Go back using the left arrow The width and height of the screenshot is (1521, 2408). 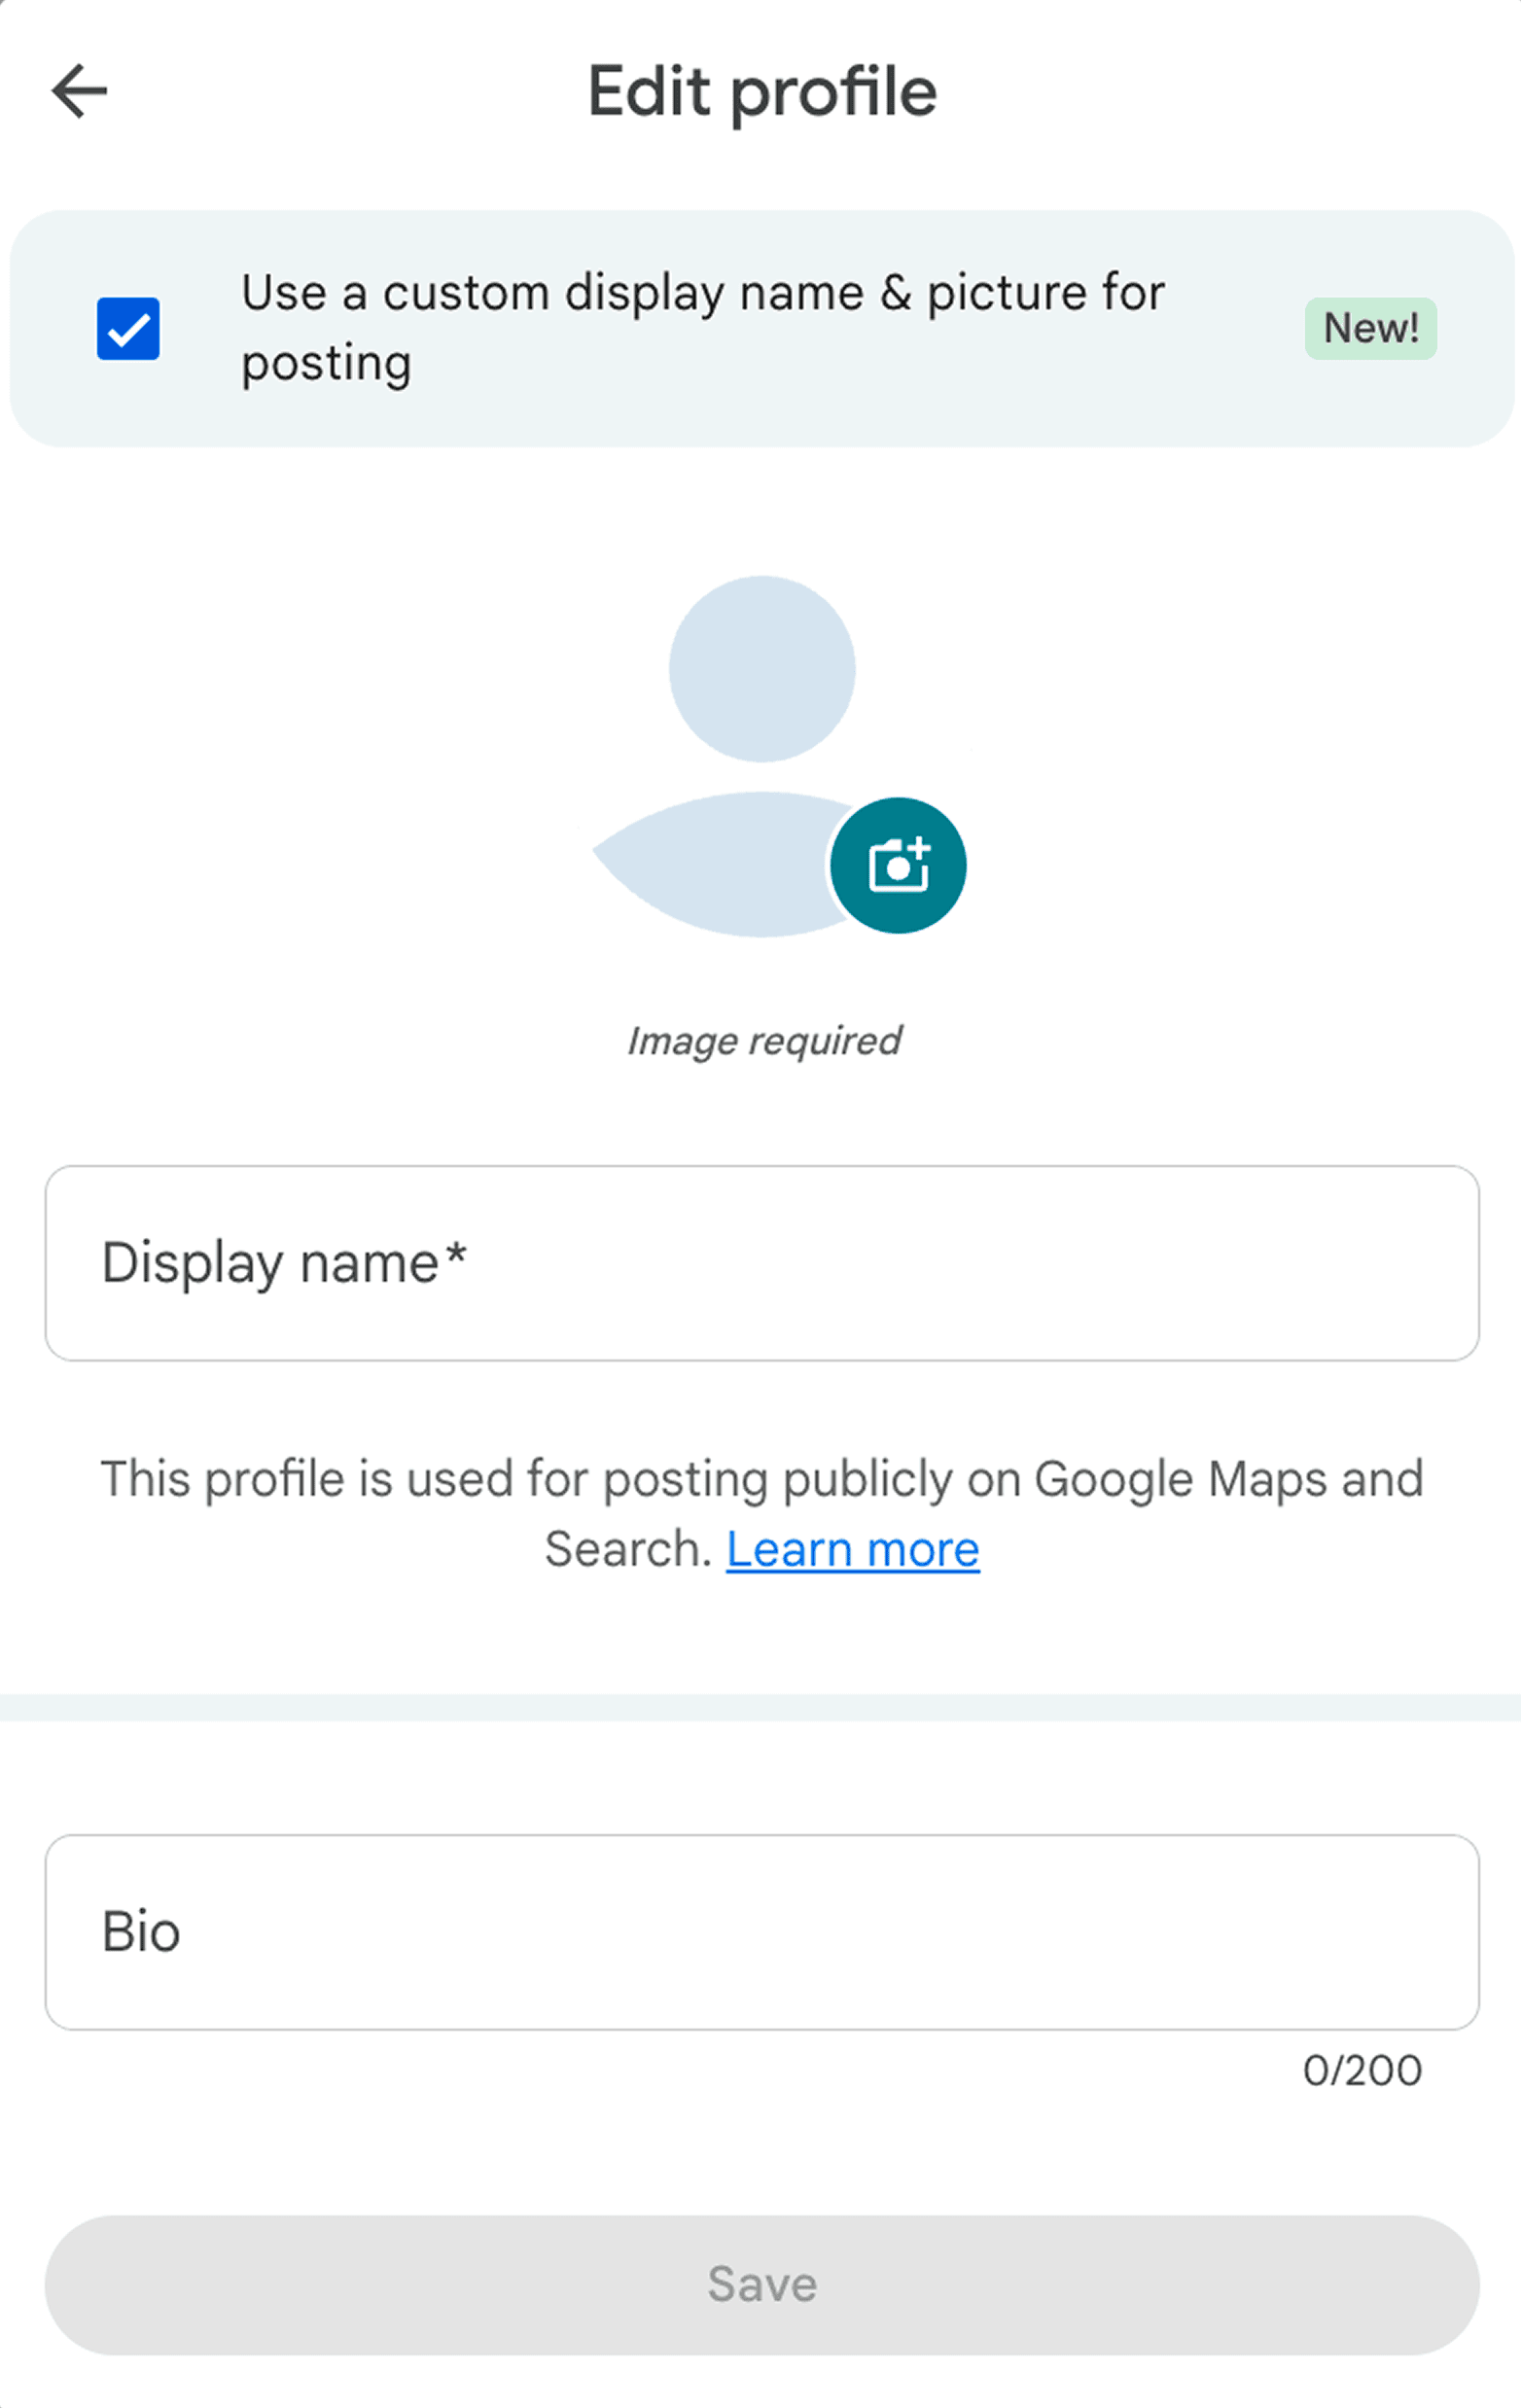click(x=79, y=91)
